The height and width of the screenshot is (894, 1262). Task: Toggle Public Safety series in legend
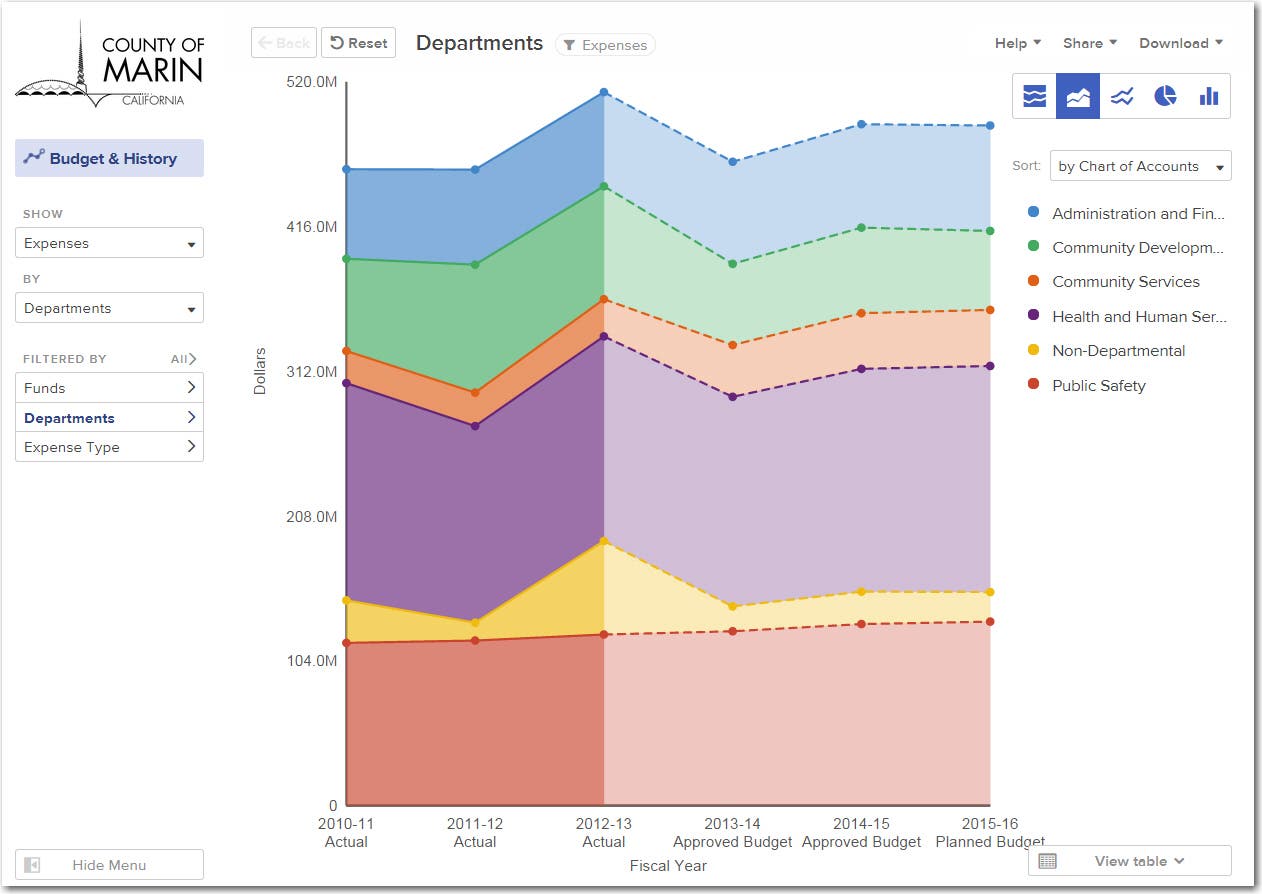coord(1098,385)
